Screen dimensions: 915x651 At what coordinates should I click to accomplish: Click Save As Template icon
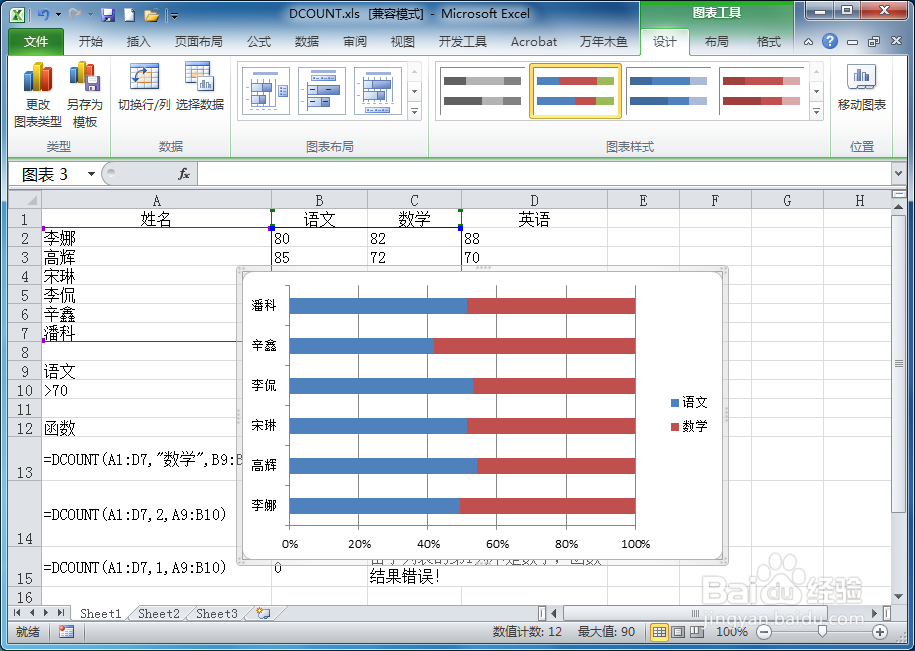point(84,90)
